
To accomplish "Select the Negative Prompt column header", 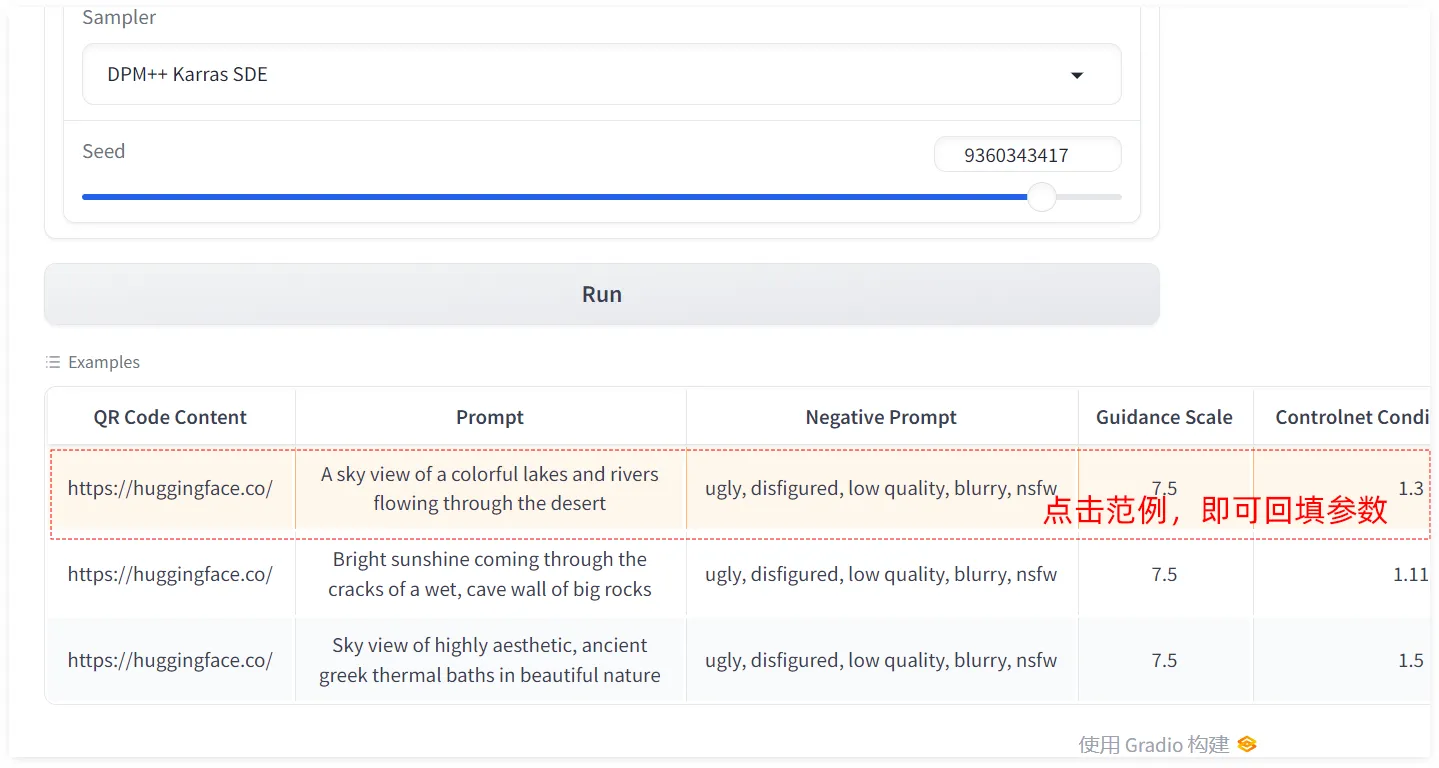I will tap(881, 417).
